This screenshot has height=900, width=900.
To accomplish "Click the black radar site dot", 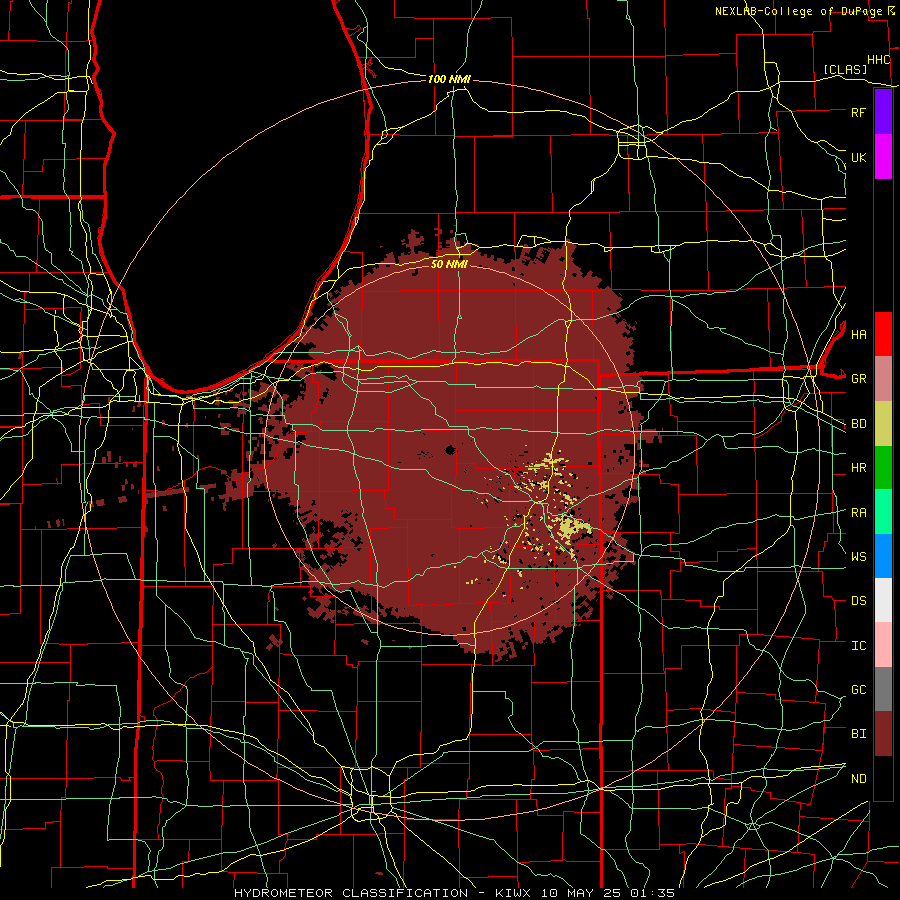I will [450, 450].
